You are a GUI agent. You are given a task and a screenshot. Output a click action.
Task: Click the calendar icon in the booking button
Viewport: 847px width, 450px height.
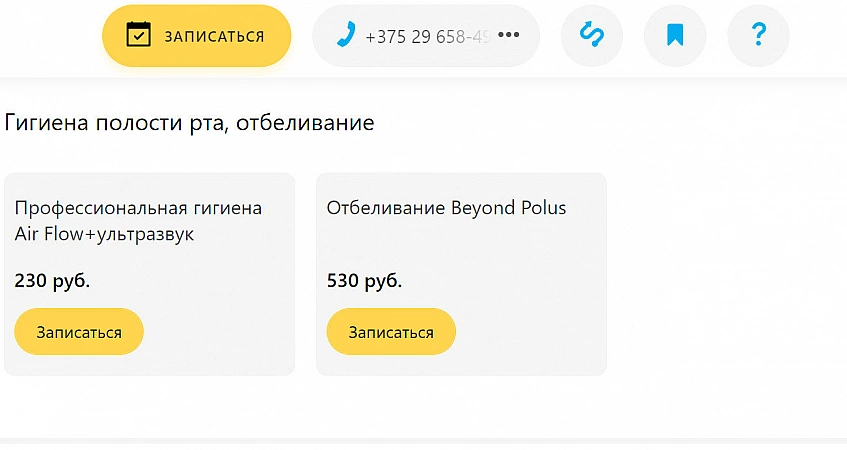tap(138, 35)
